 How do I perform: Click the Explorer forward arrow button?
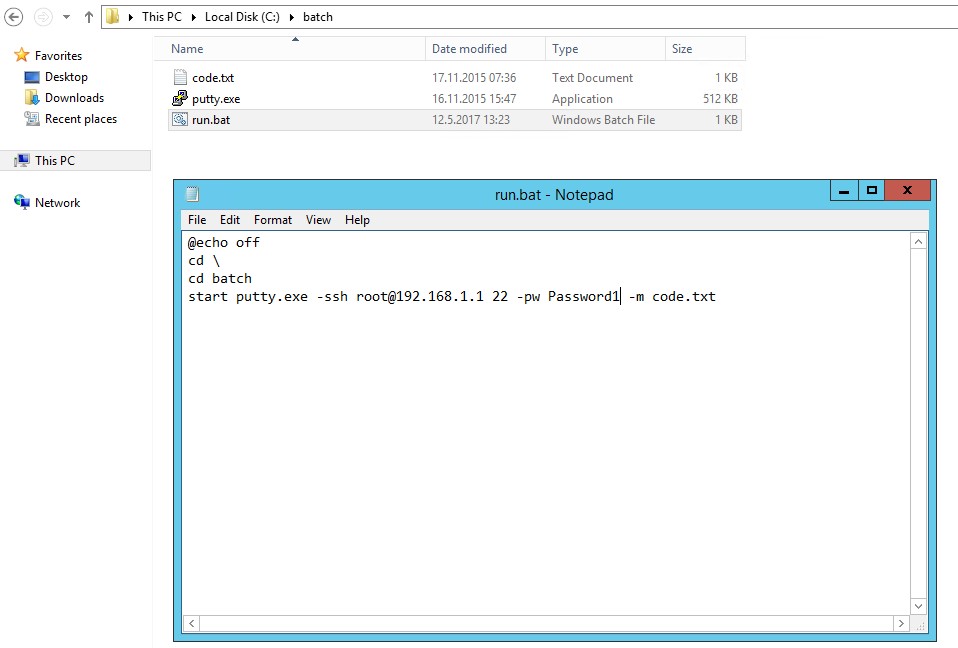43,17
